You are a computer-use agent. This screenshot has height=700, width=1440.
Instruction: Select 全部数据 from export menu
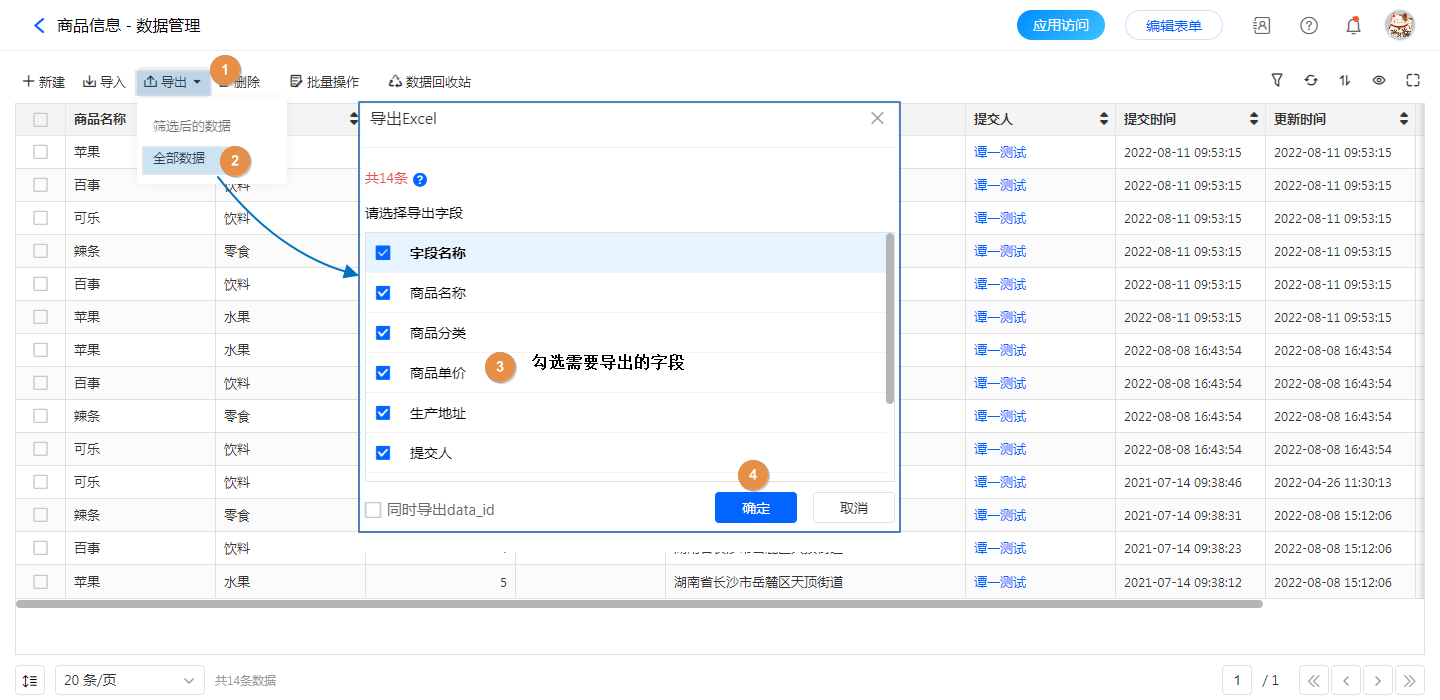179,159
